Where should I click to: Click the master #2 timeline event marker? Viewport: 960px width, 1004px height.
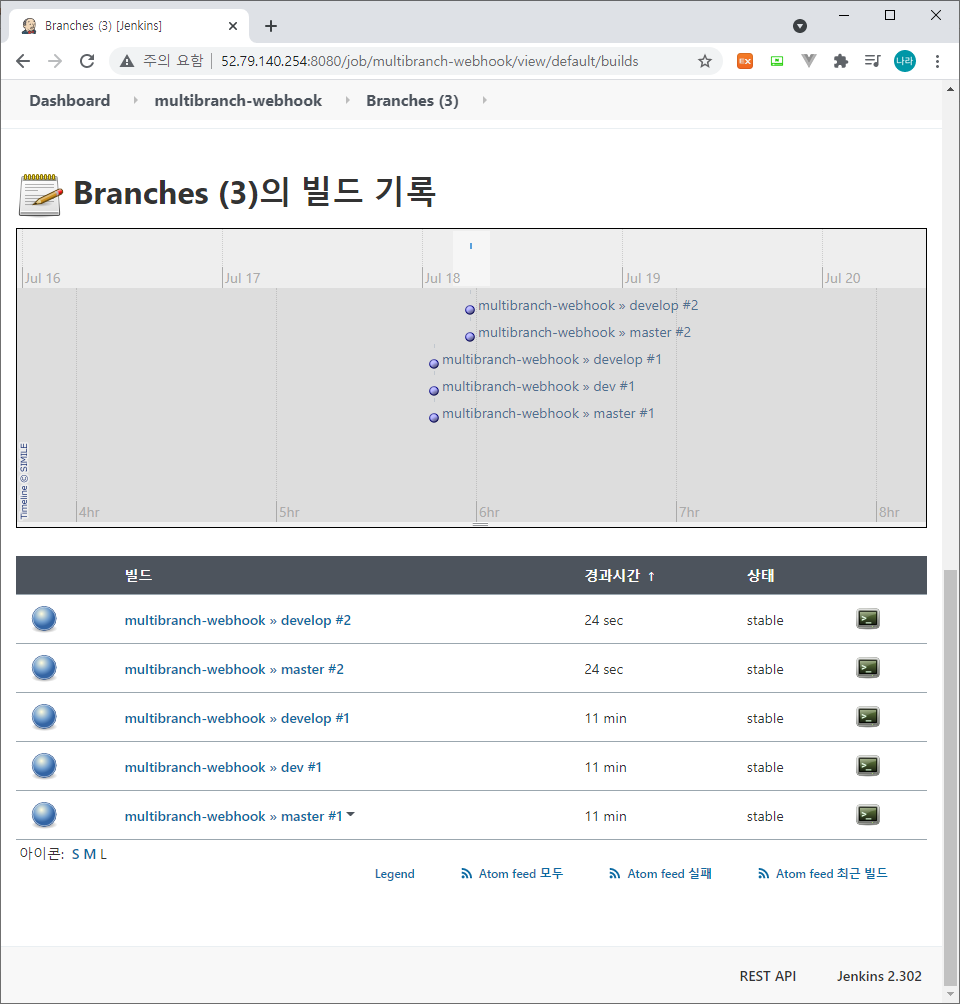pyautogui.click(x=469, y=336)
